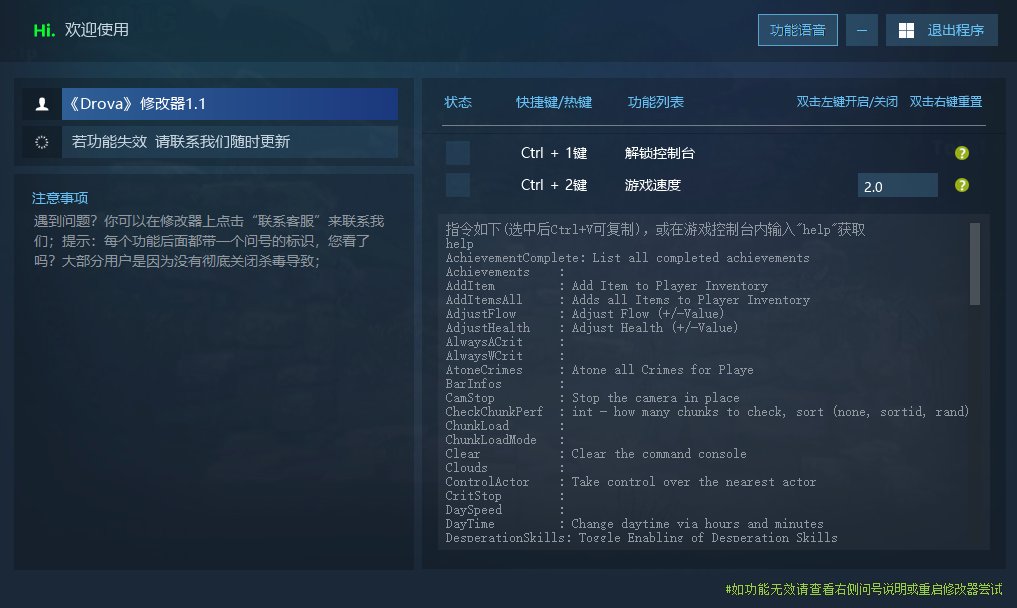This screenshot has height=608, width=1017.
Task: Click the DaySpeed command line
Action: point(505,510)
